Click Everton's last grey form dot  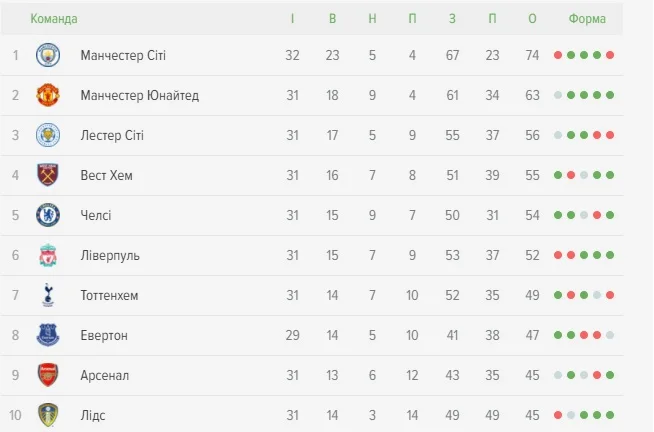(610, 335)
